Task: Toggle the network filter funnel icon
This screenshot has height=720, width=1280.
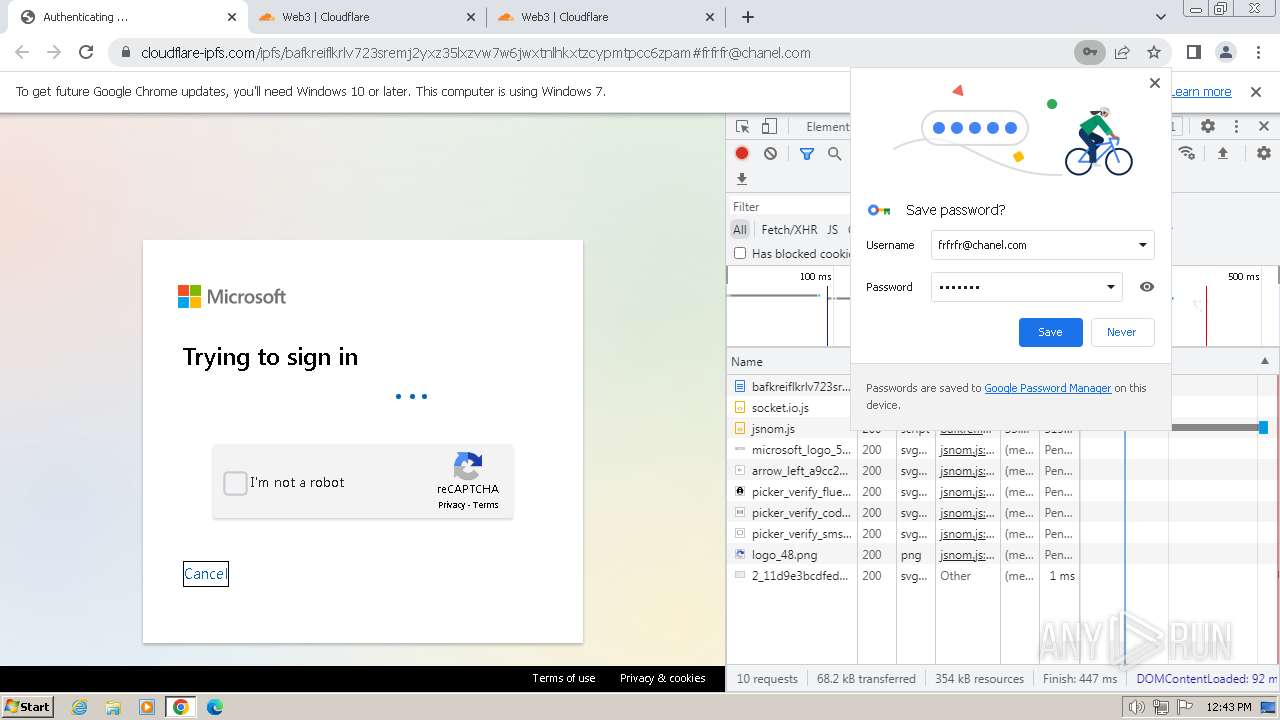Action: point(807,153)
